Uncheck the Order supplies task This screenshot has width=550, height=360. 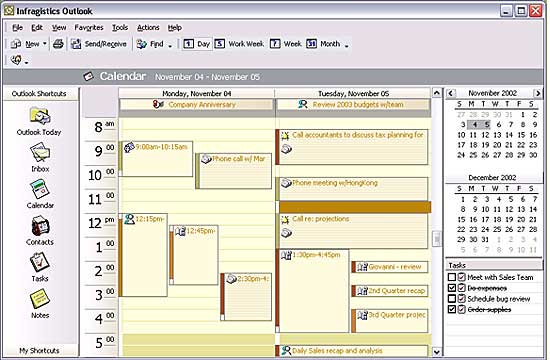click(x=452, y=310)
